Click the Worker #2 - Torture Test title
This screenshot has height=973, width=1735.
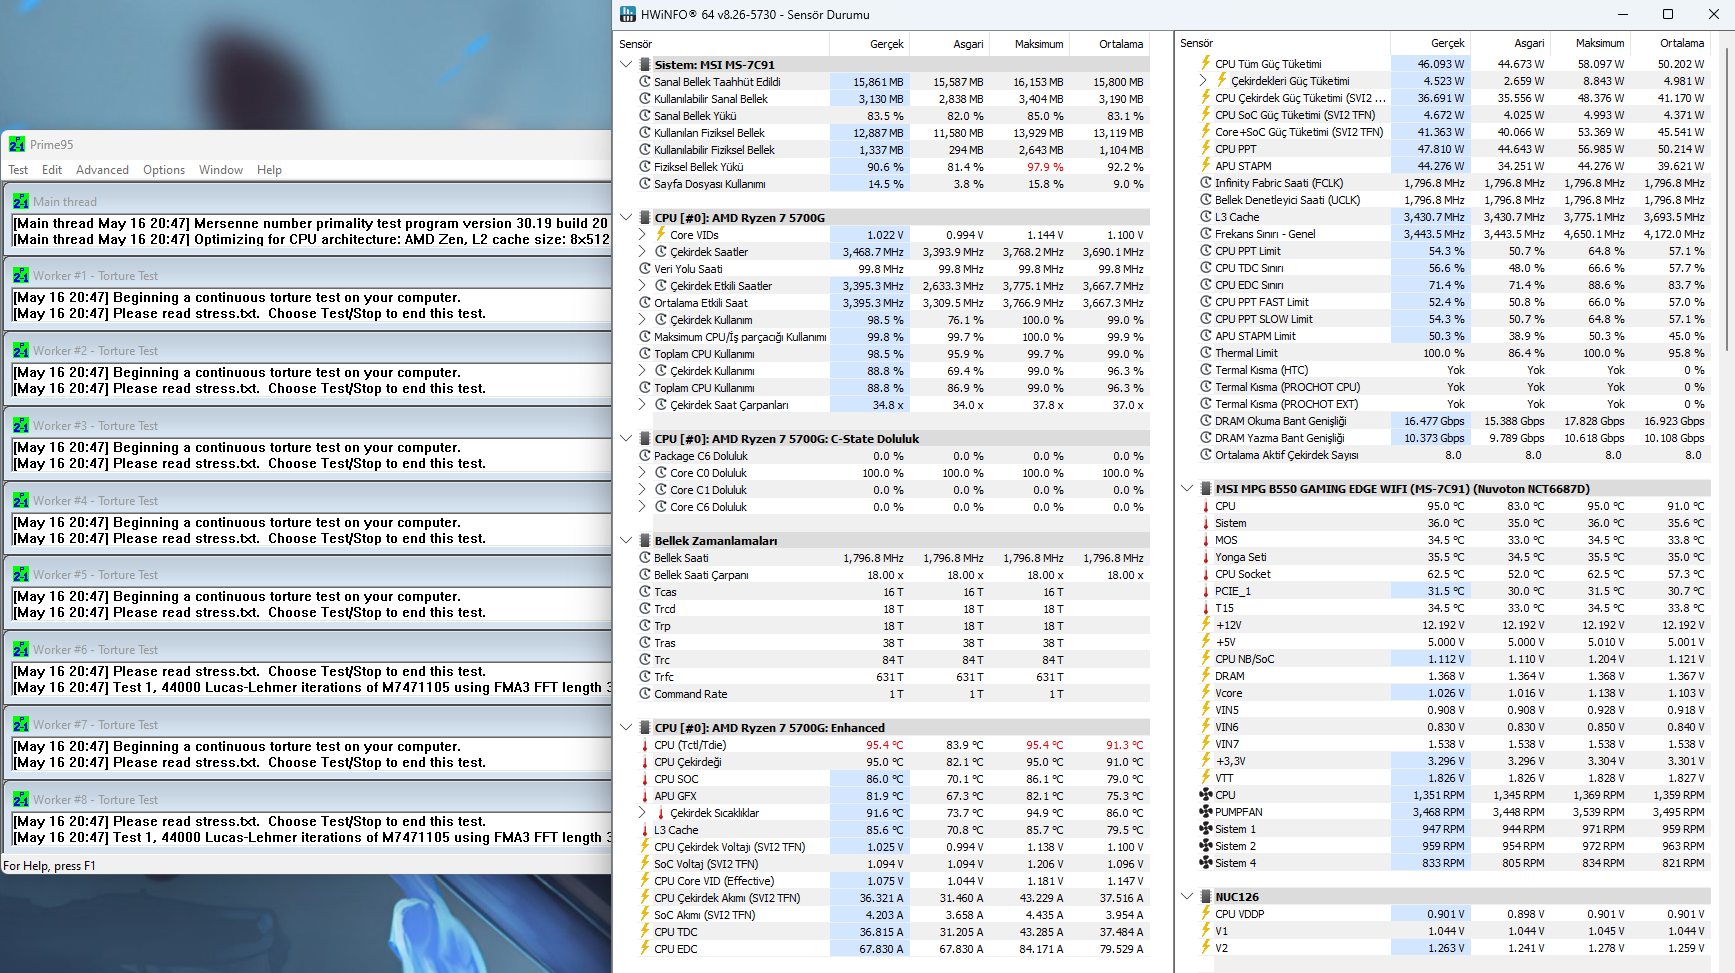tap(95, 351)
